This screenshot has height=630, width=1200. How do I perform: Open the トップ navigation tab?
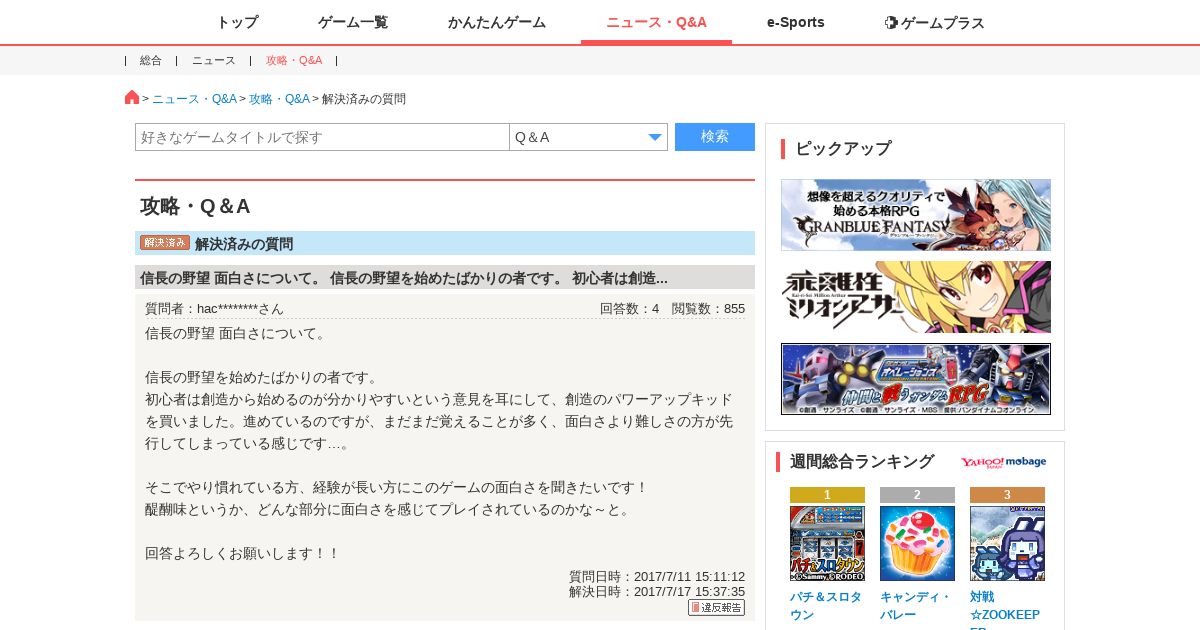(x=237, y=22)
